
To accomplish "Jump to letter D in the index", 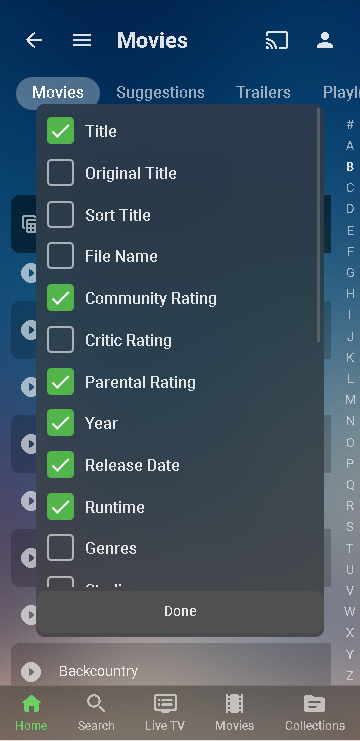I will 350,209.
